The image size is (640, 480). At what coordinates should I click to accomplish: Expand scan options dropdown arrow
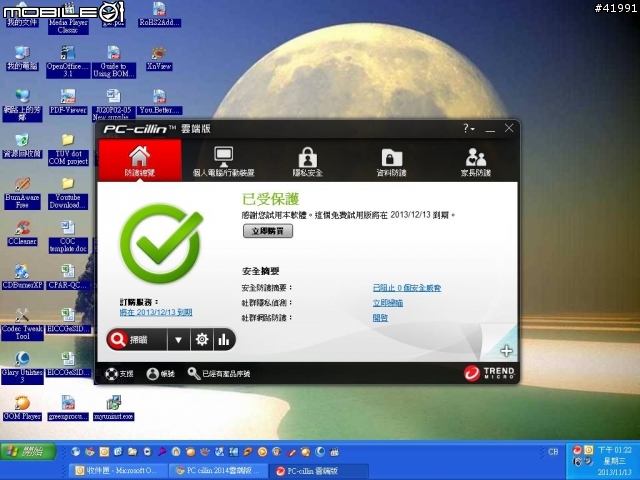(178, 340)
